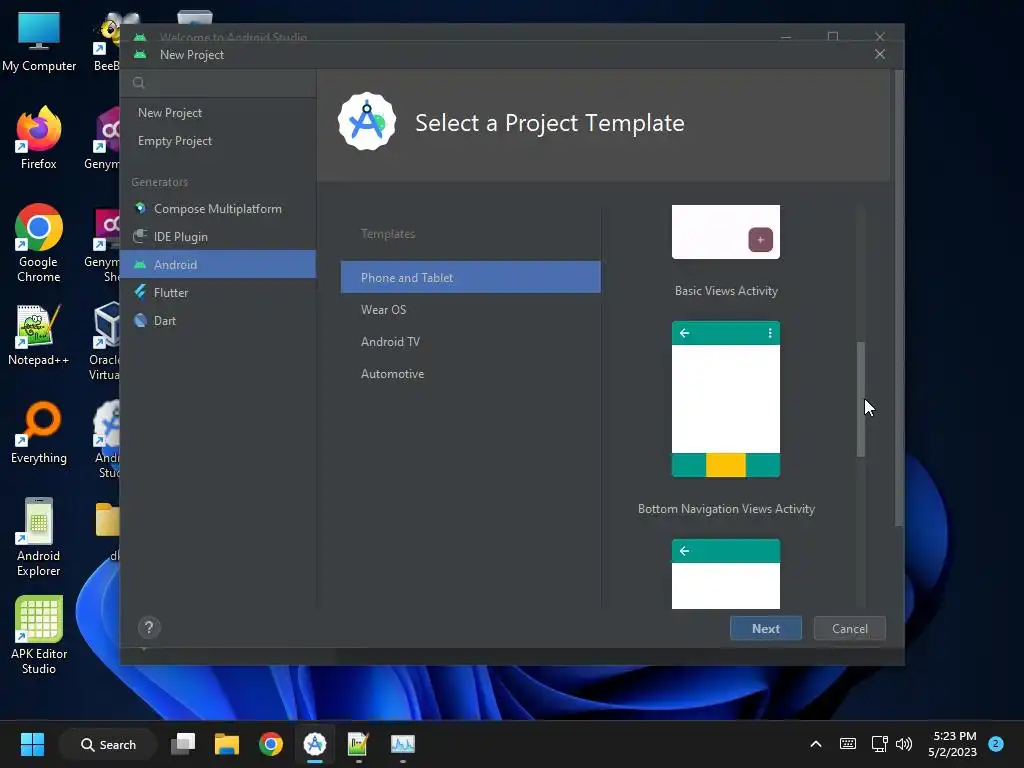Select Basic Views Activity thumbnail
The height and width of the screenshot is (768, 1024).
pos(726,232)
